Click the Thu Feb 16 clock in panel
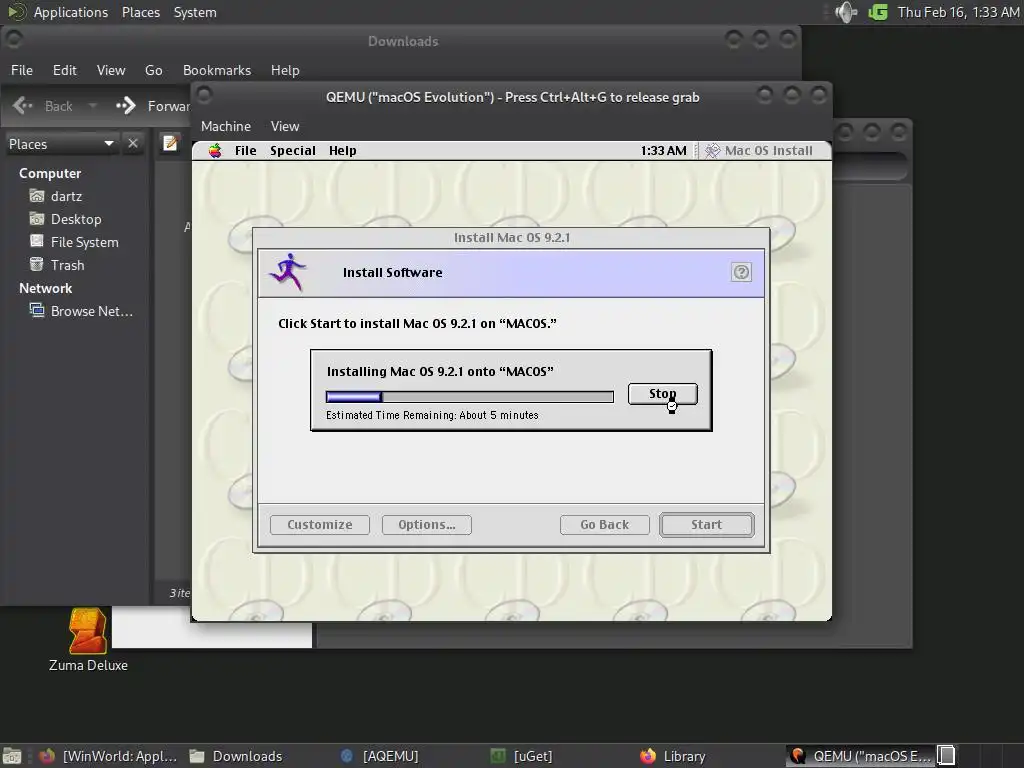 click(x=958, y=12)
